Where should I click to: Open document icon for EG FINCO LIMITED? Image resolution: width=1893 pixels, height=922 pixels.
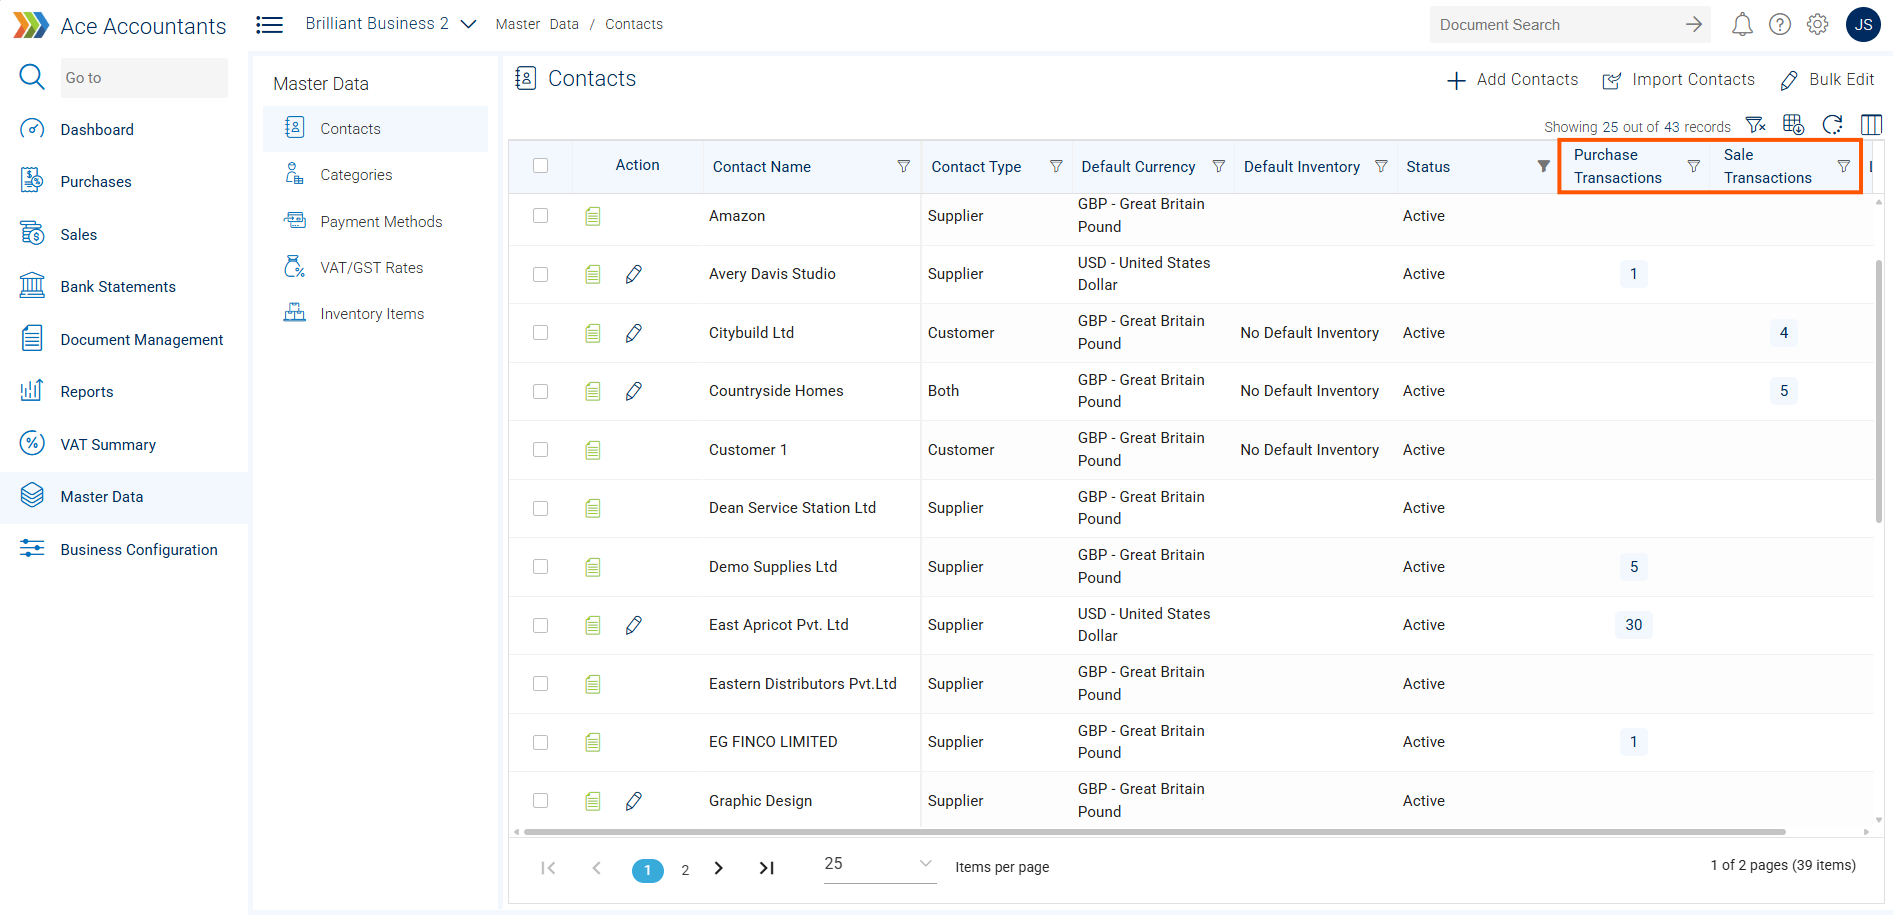593,742
